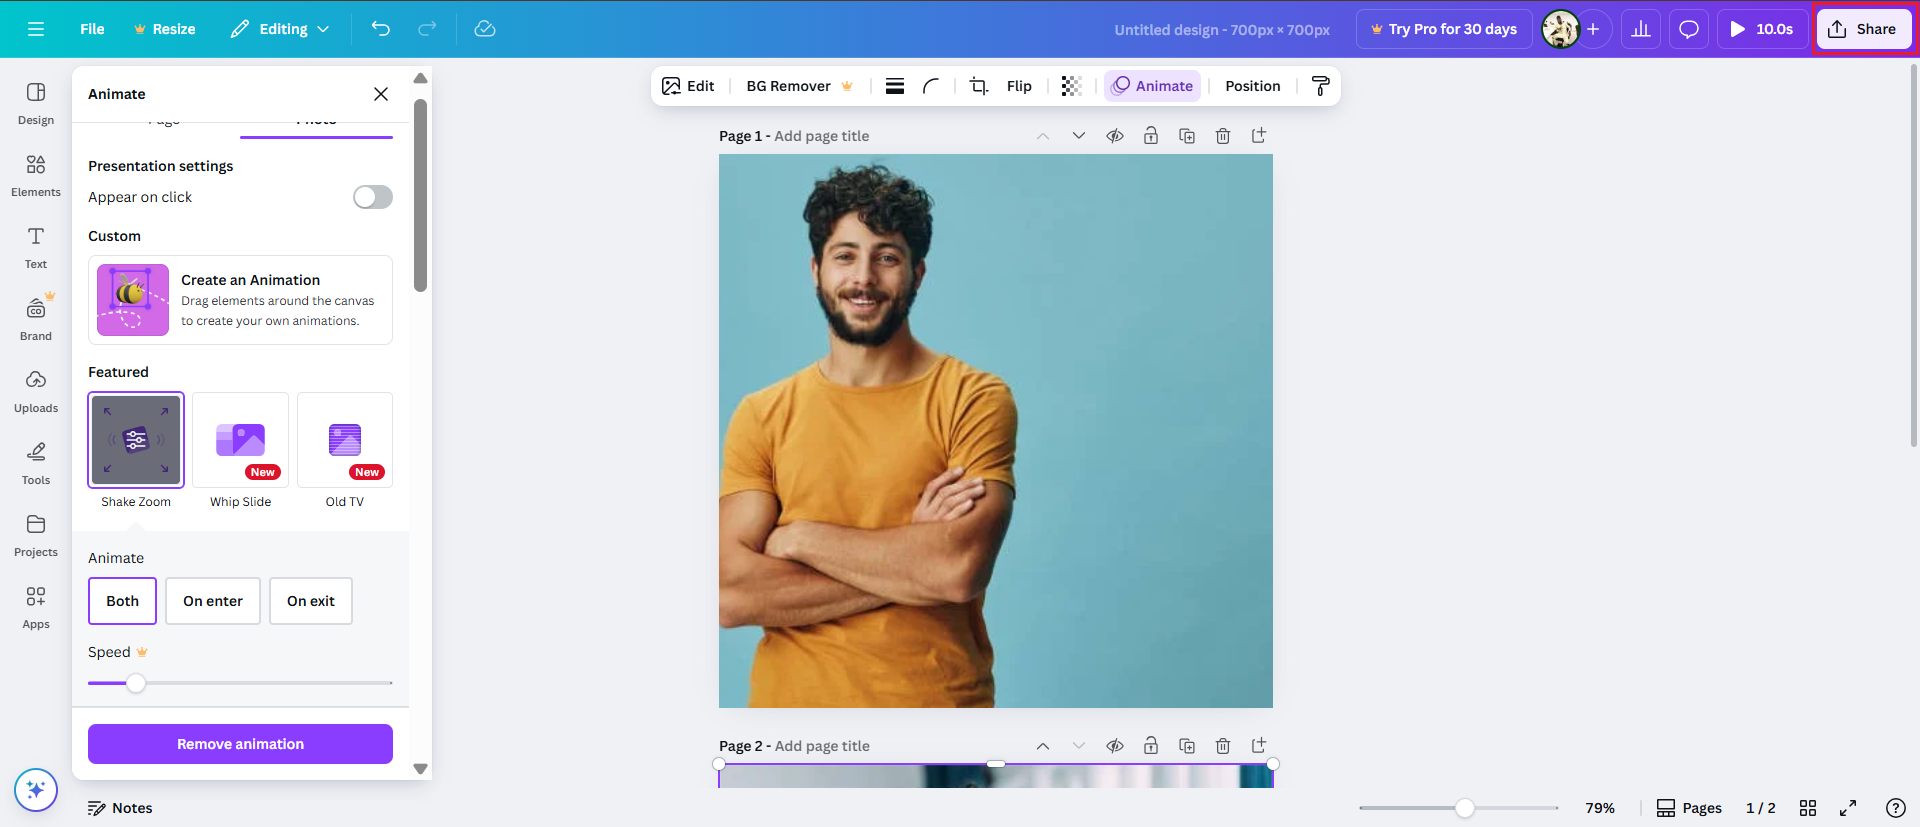Open BG Remover tool
The image size is (1920, 827).
pos(800,86)
